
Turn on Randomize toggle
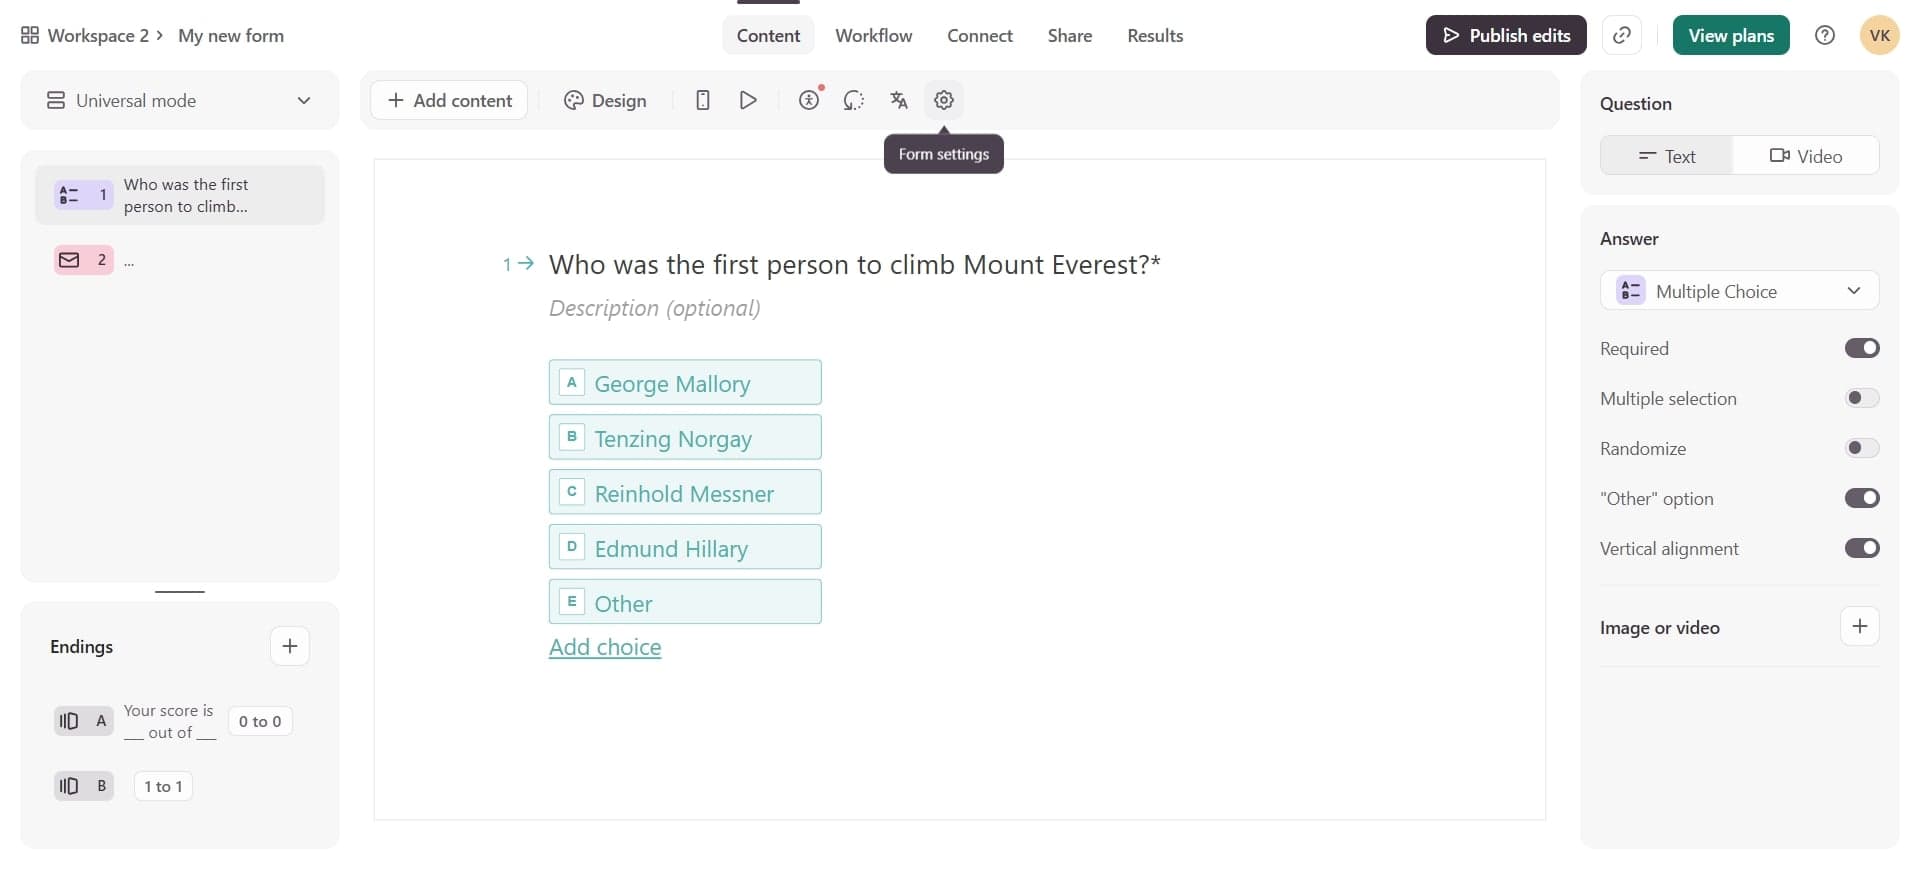point(1861,448)
